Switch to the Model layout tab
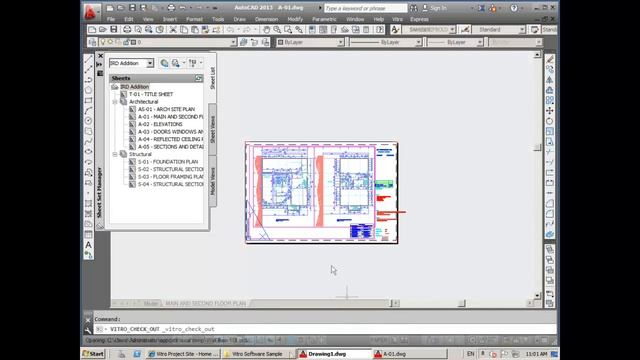Viewport: 640px width, 360px height. coord(151,303)
